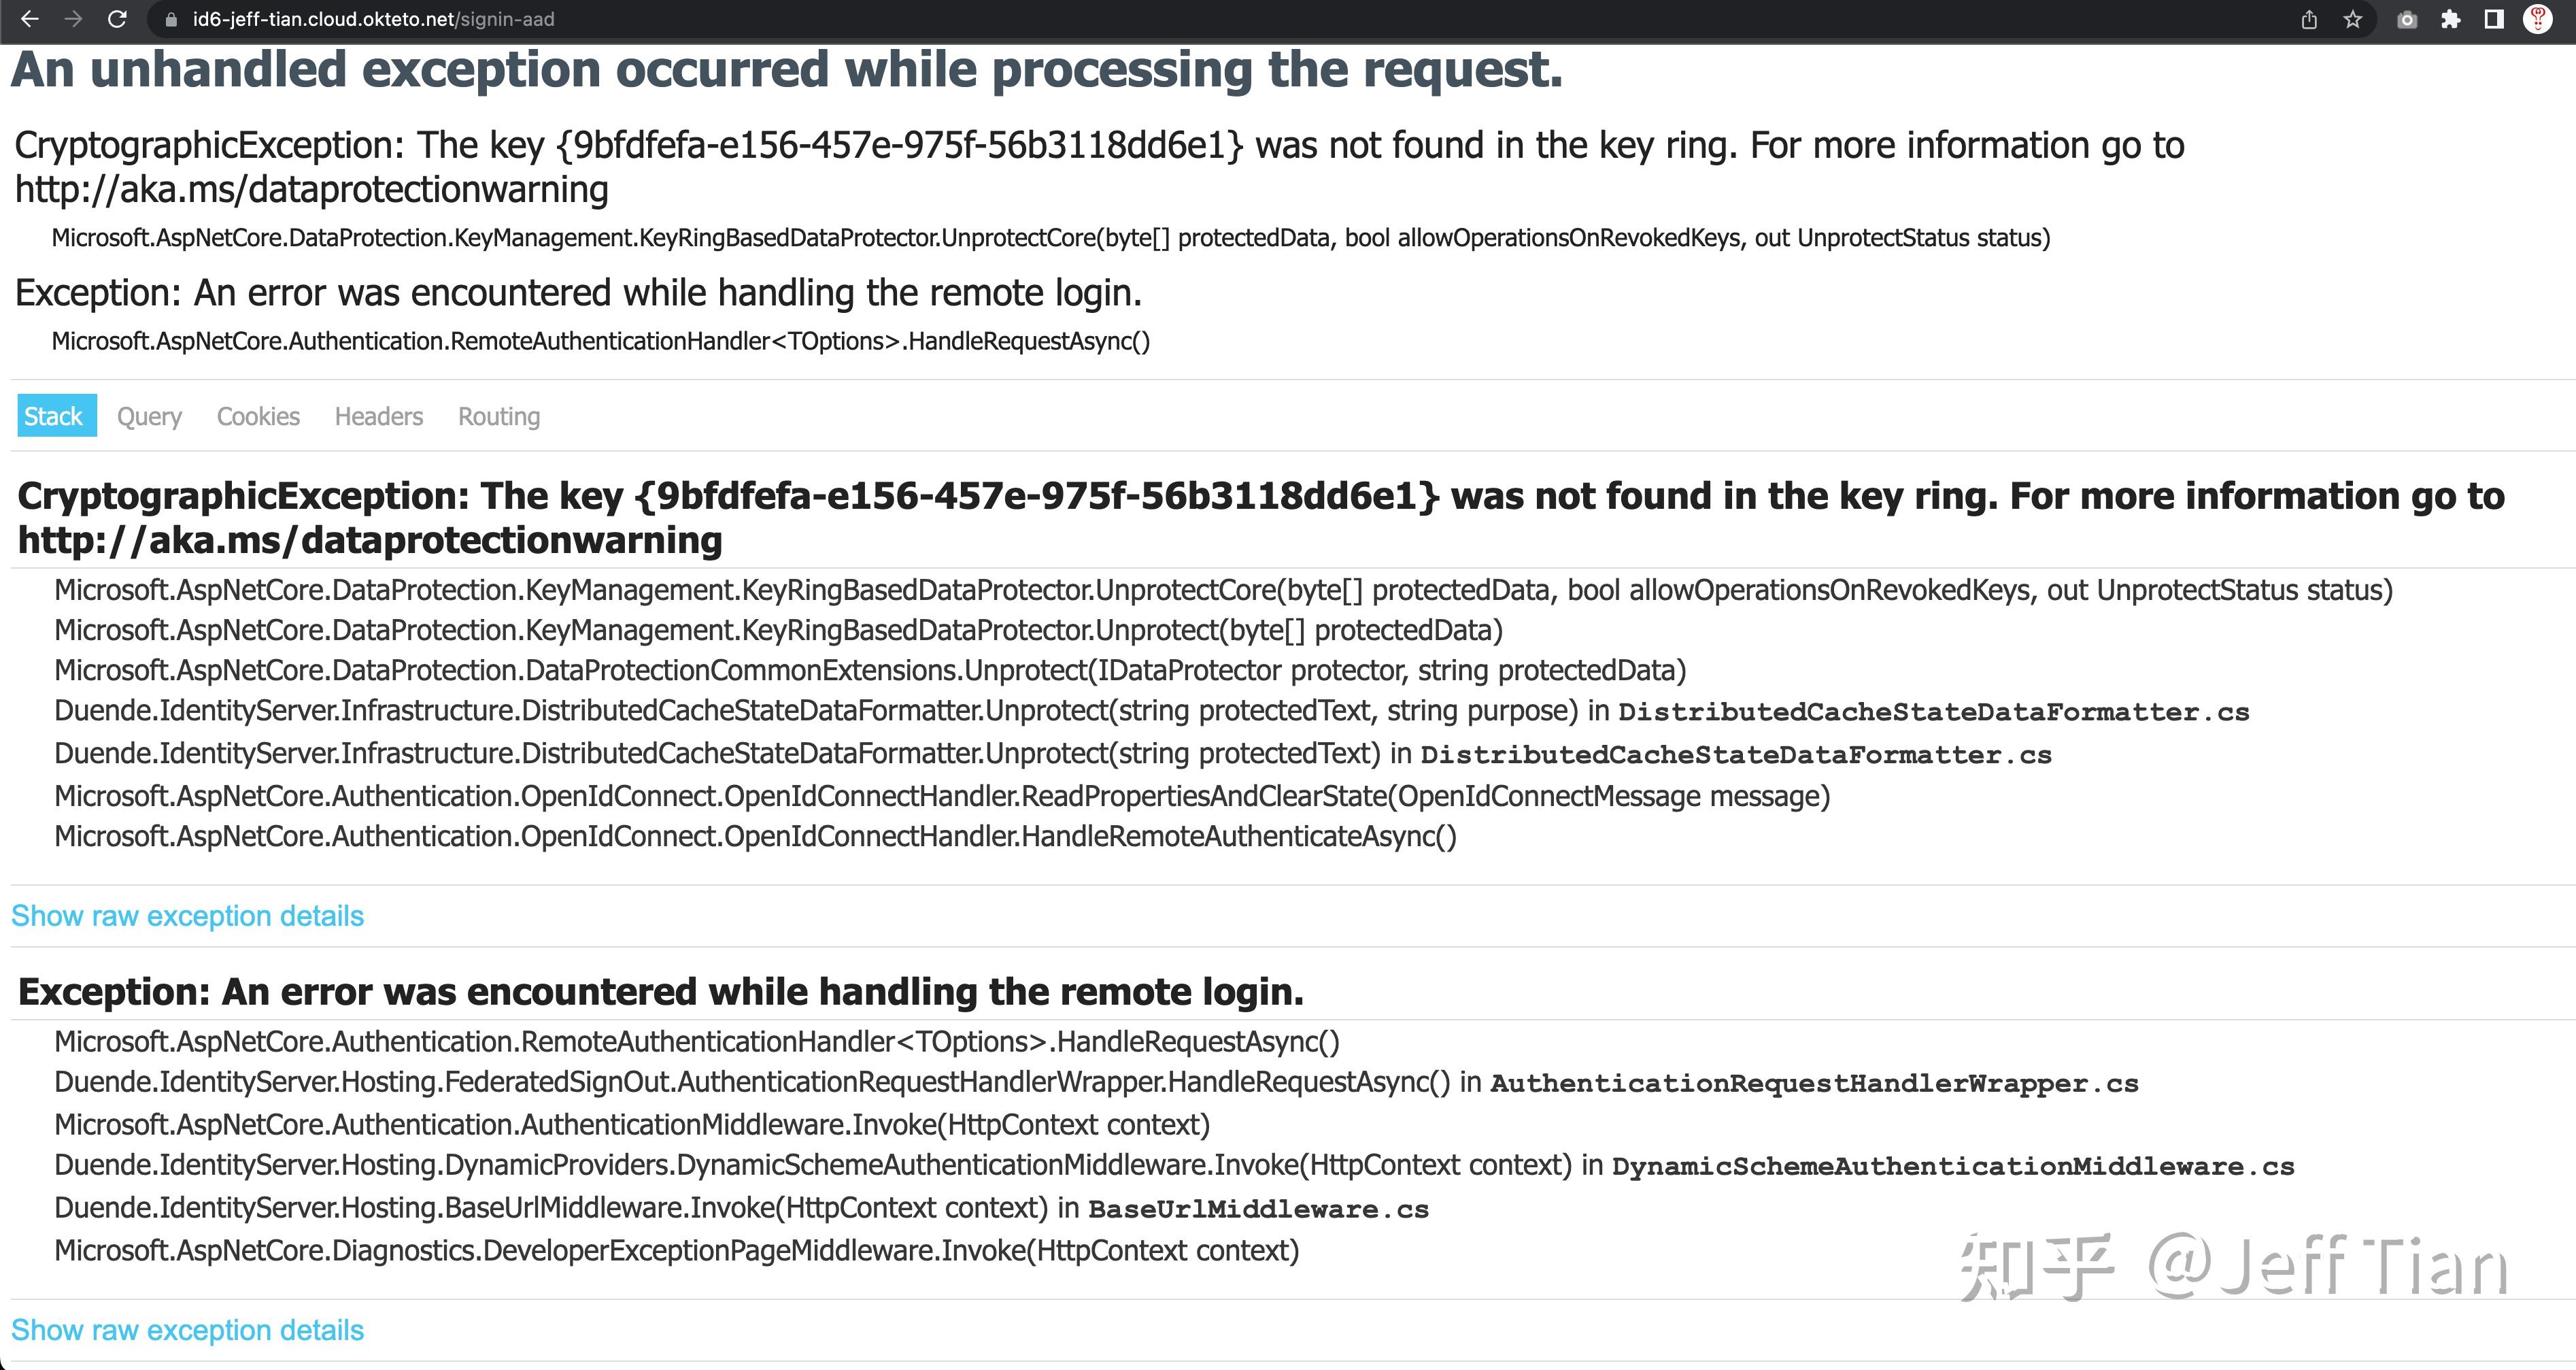
Task: Switch to the Query tab
Action: coord(149,416)
